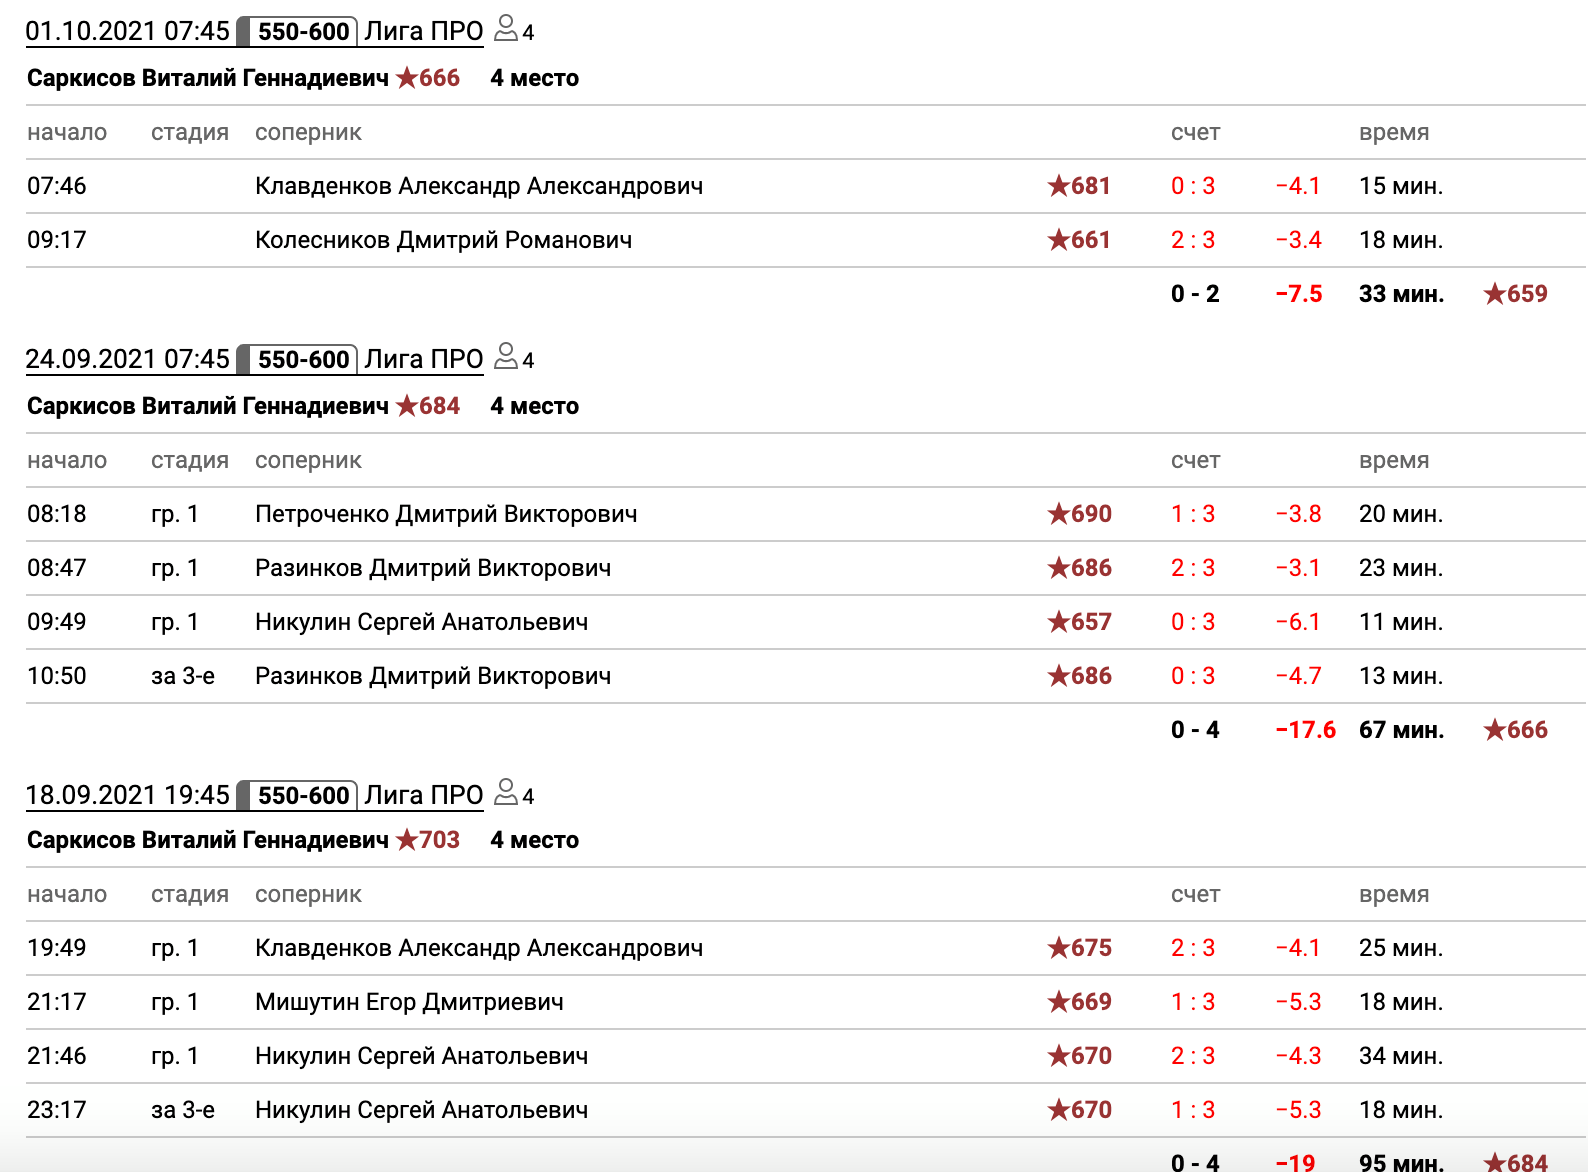Click the participants icon beside the 24.09.2021 tournament
Image resolution: width=1588 pixels, height=1172 pixels.
click(x=507, y=357)
